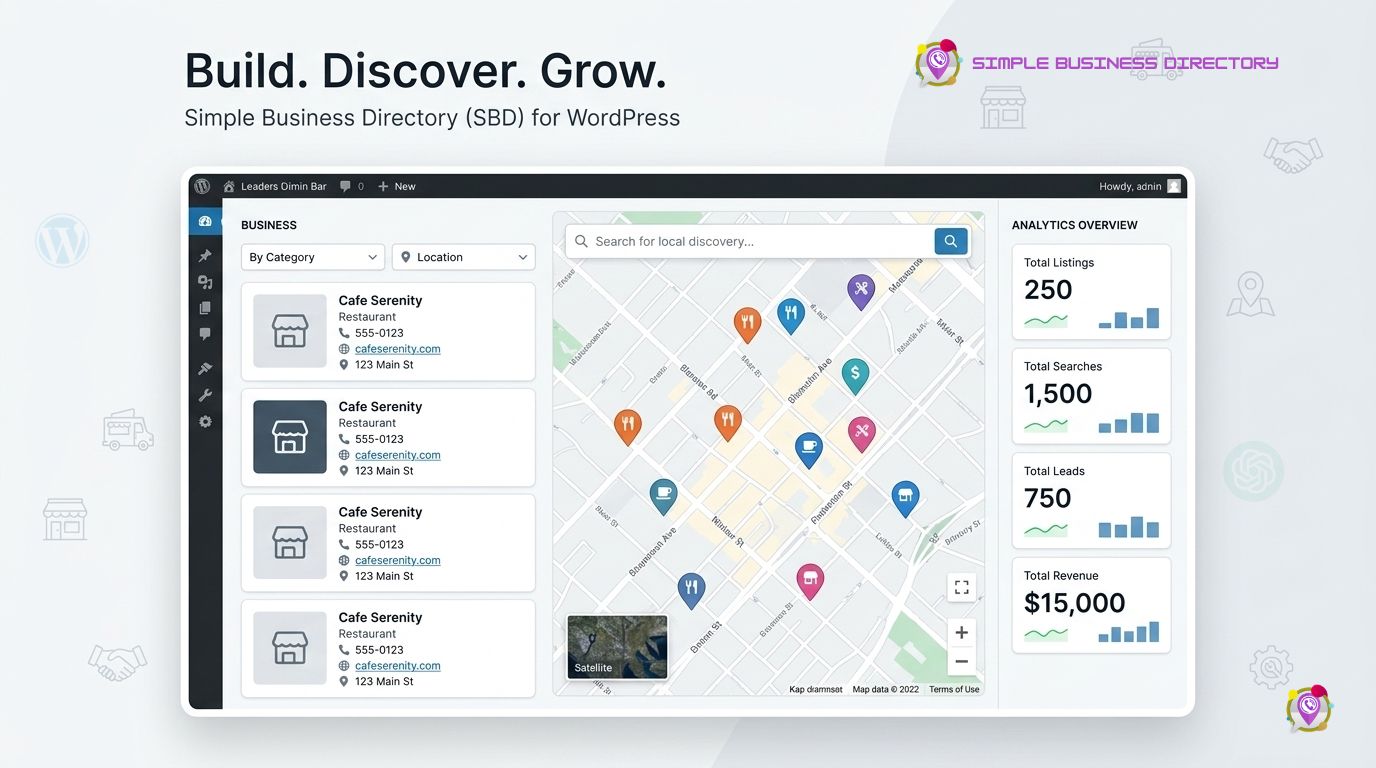
Task: Select the blue storefront map pin
Action: [905, 497]
